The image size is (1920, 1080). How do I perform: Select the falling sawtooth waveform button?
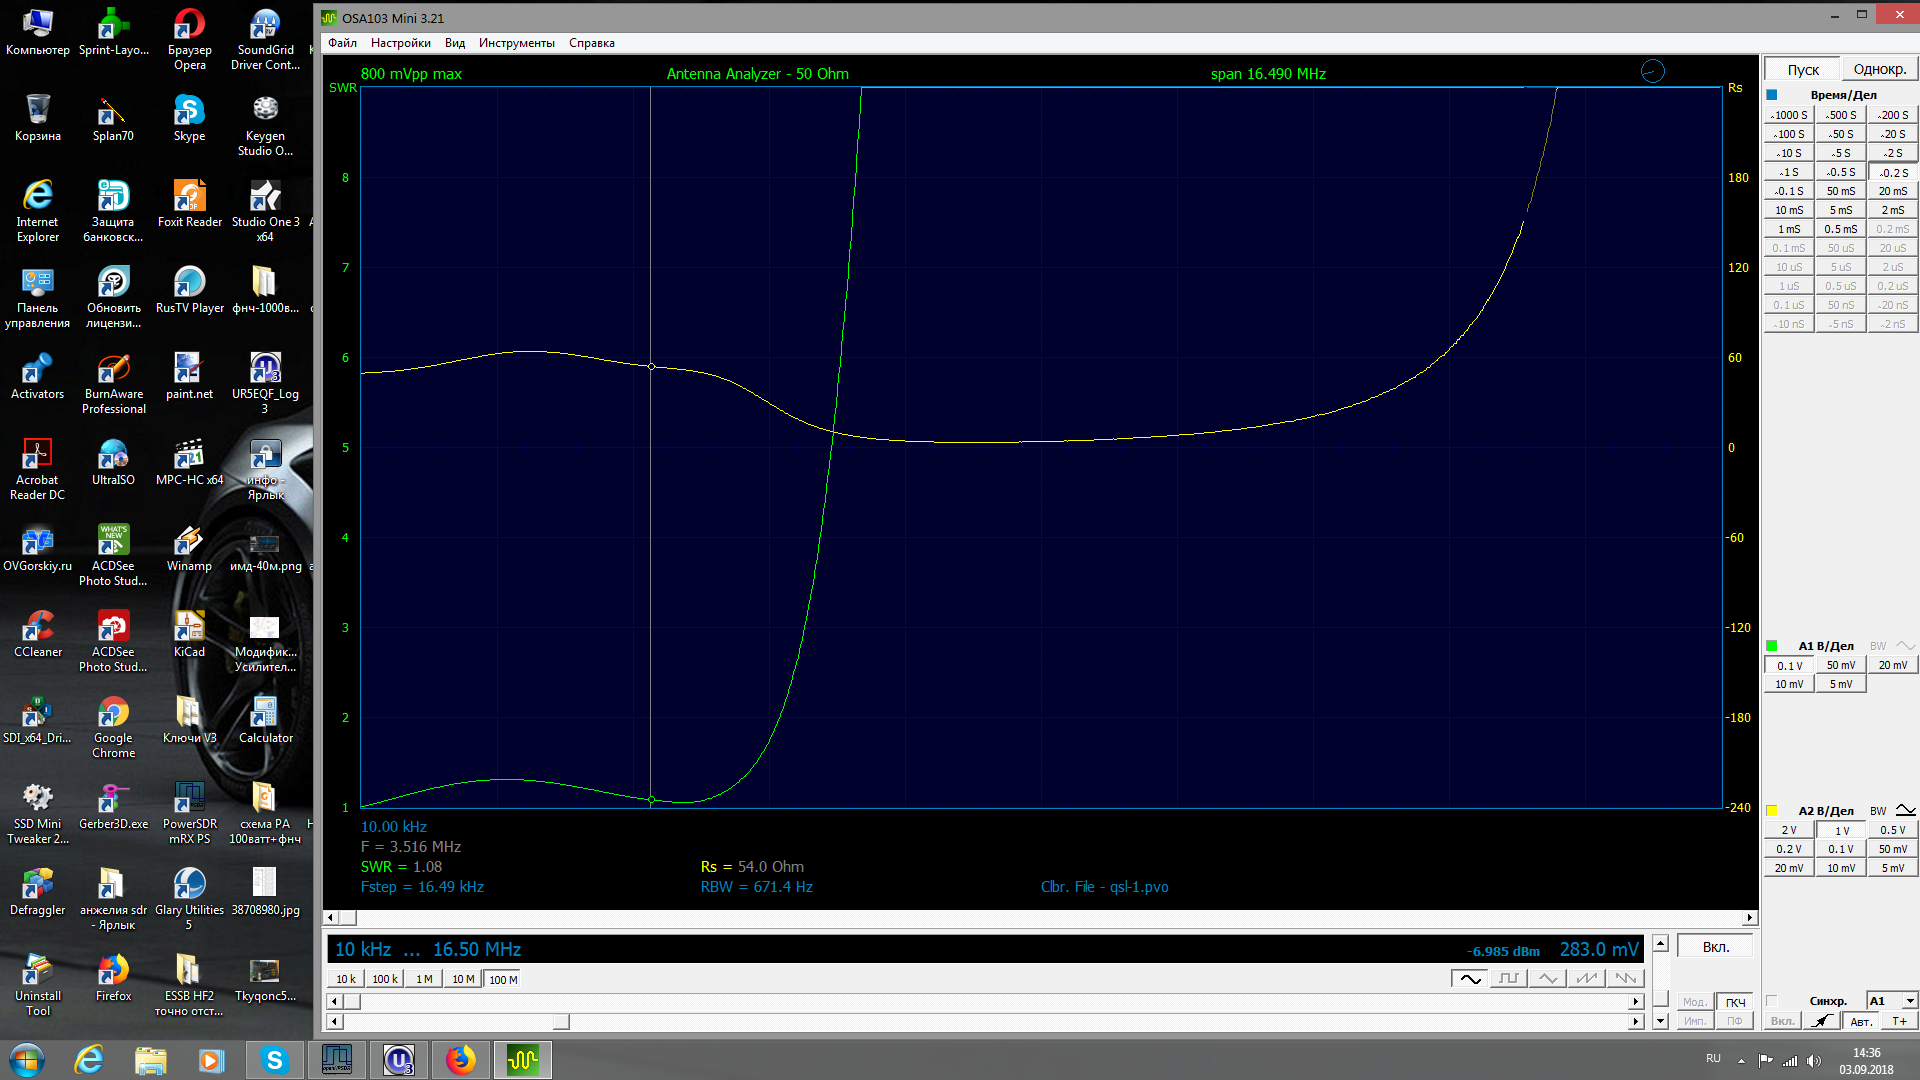[1625, 978]
